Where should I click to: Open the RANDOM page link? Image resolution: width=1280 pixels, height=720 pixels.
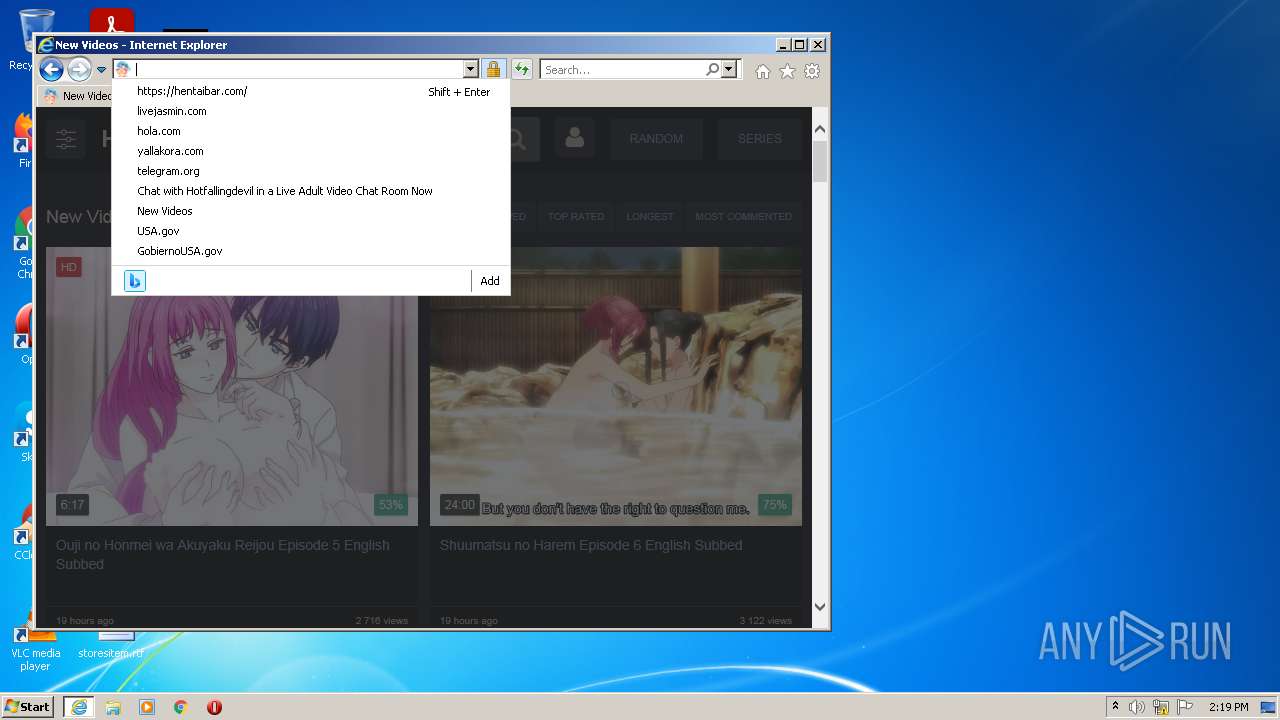coord(656,139)
